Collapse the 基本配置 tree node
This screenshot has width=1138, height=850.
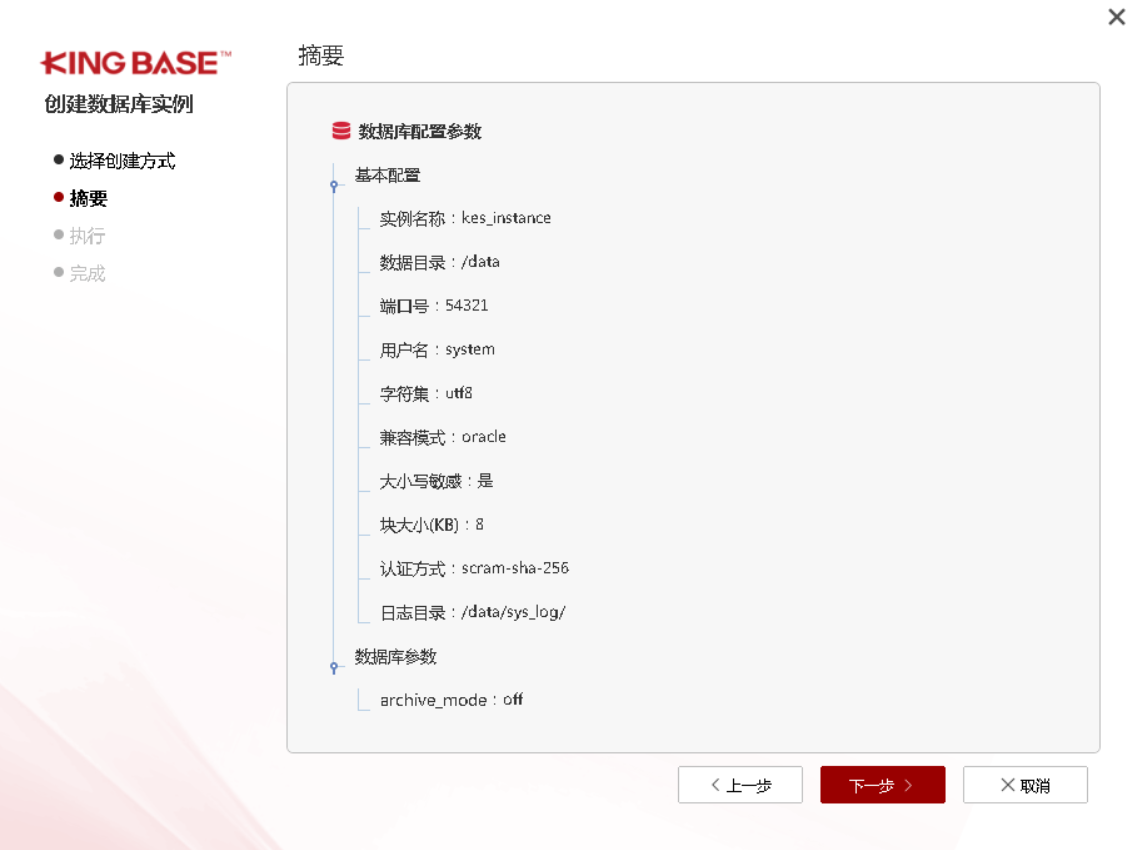pyautogui.click(x=335, y=185)
